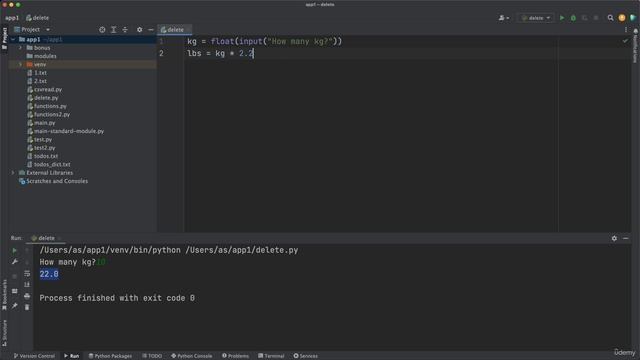Image resolution: width=640 pixels, height=360 pixels.
Task: Expand the bonus folder
Action: click(20, 48)
